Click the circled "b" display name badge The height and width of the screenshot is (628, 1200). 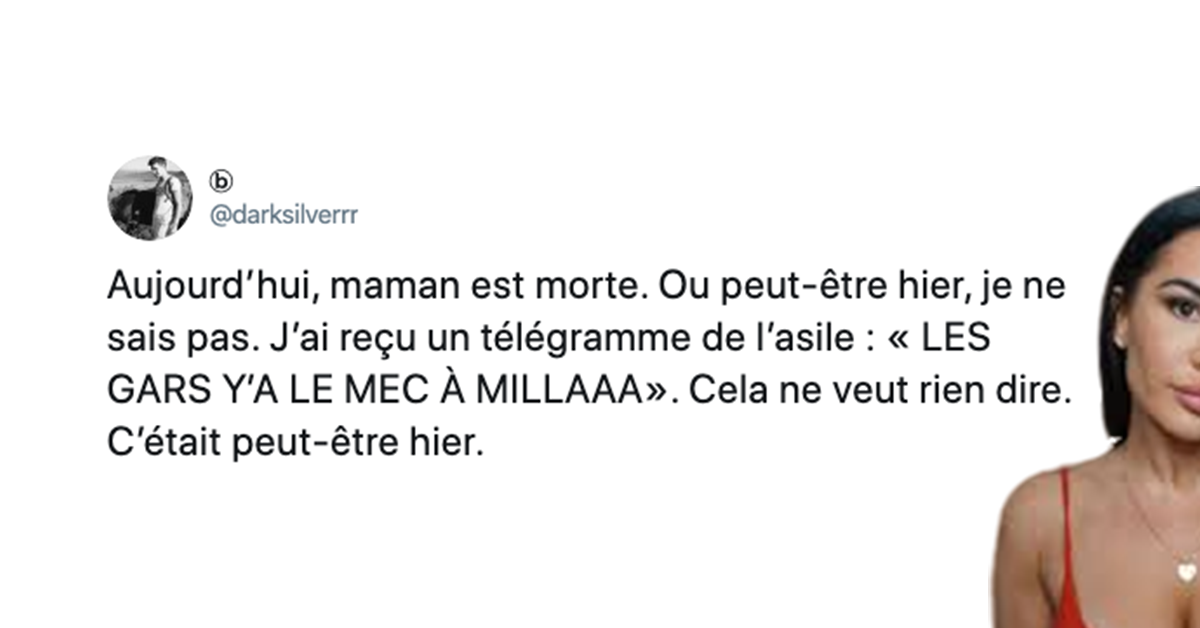pos(220,181)
